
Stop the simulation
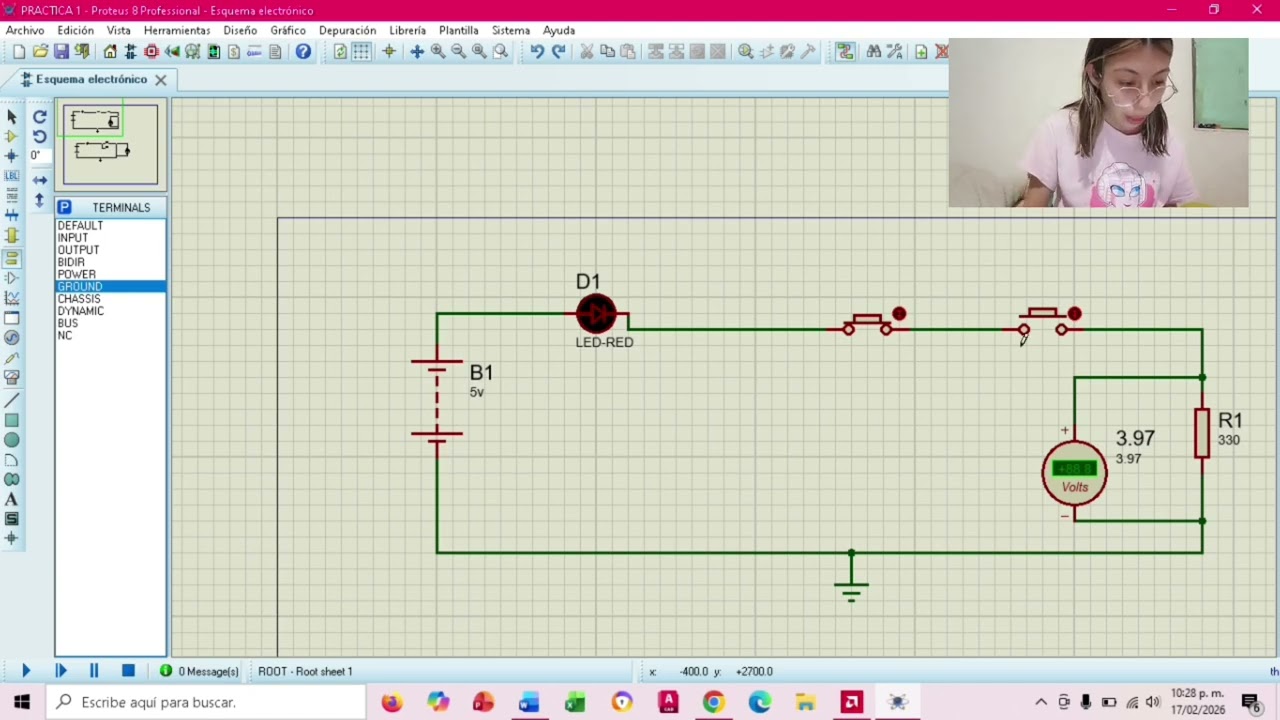(128, 671)
